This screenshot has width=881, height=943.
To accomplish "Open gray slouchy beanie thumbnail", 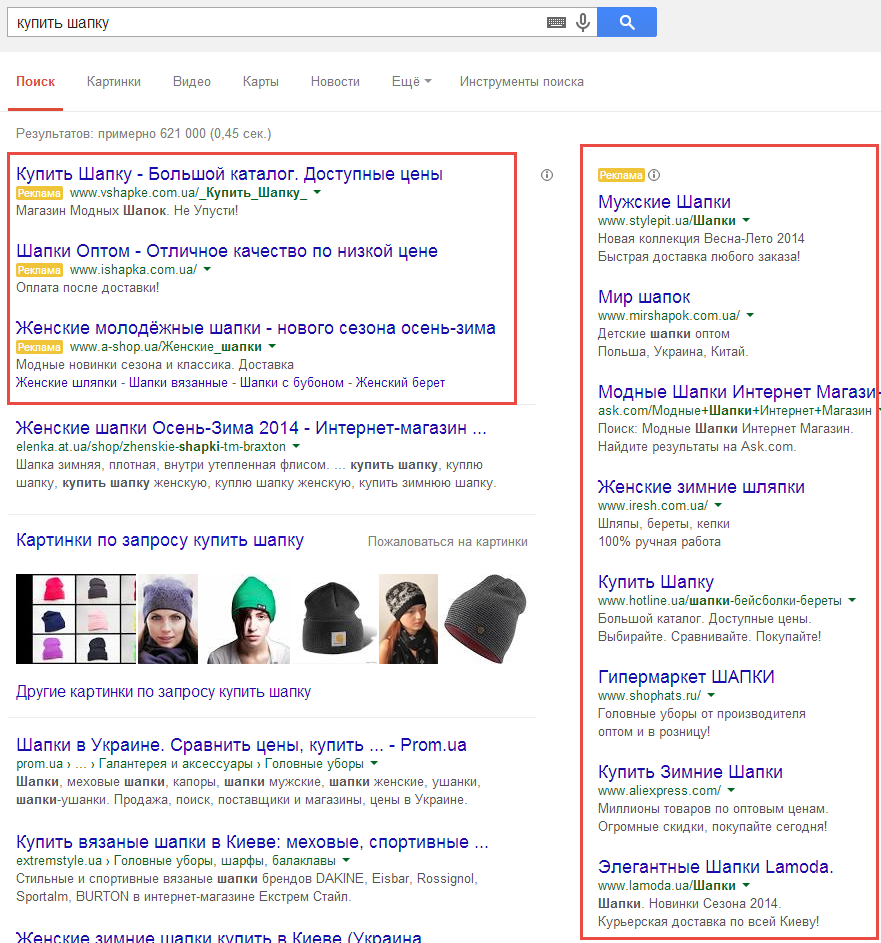I will [x=486, y=619].
